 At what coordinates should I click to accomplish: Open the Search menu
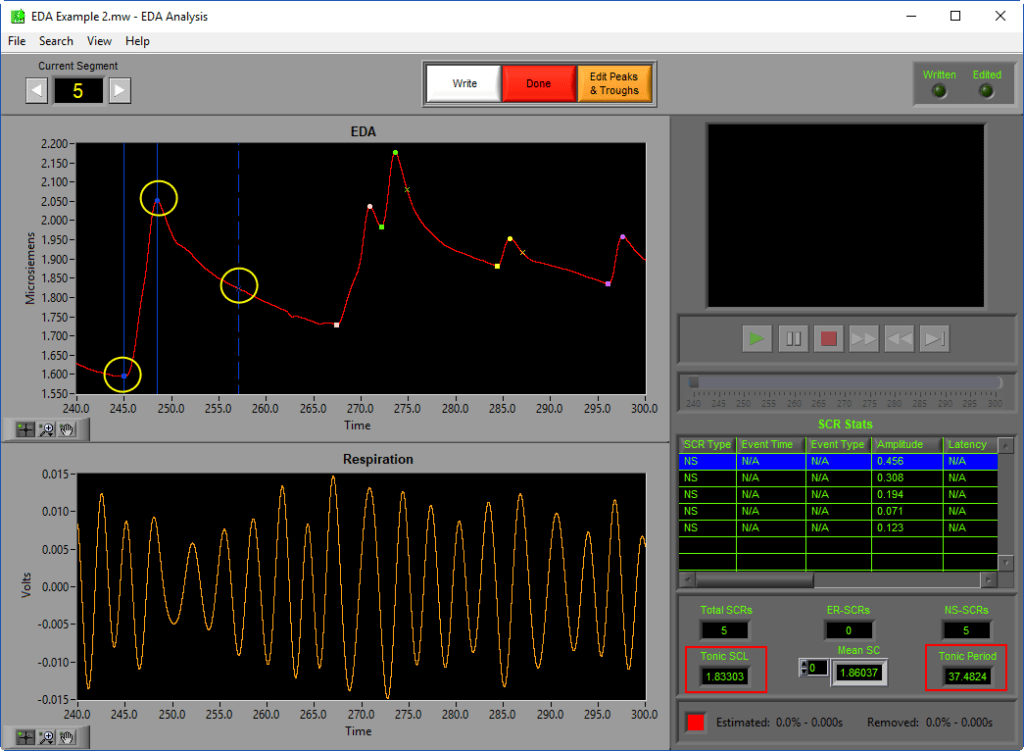[x=56, y=41]
